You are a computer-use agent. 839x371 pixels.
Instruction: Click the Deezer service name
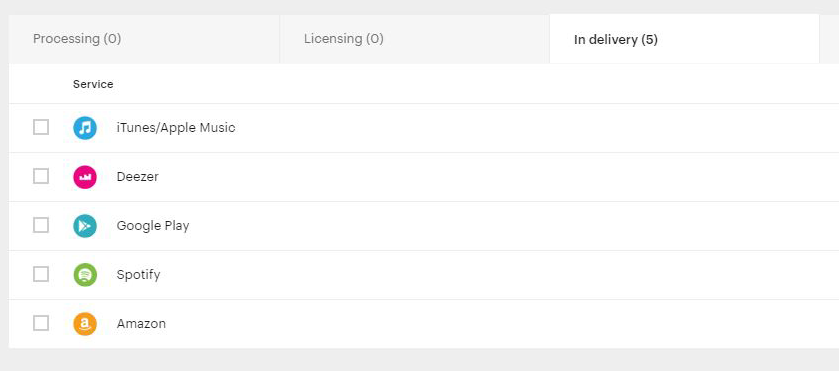138,177
